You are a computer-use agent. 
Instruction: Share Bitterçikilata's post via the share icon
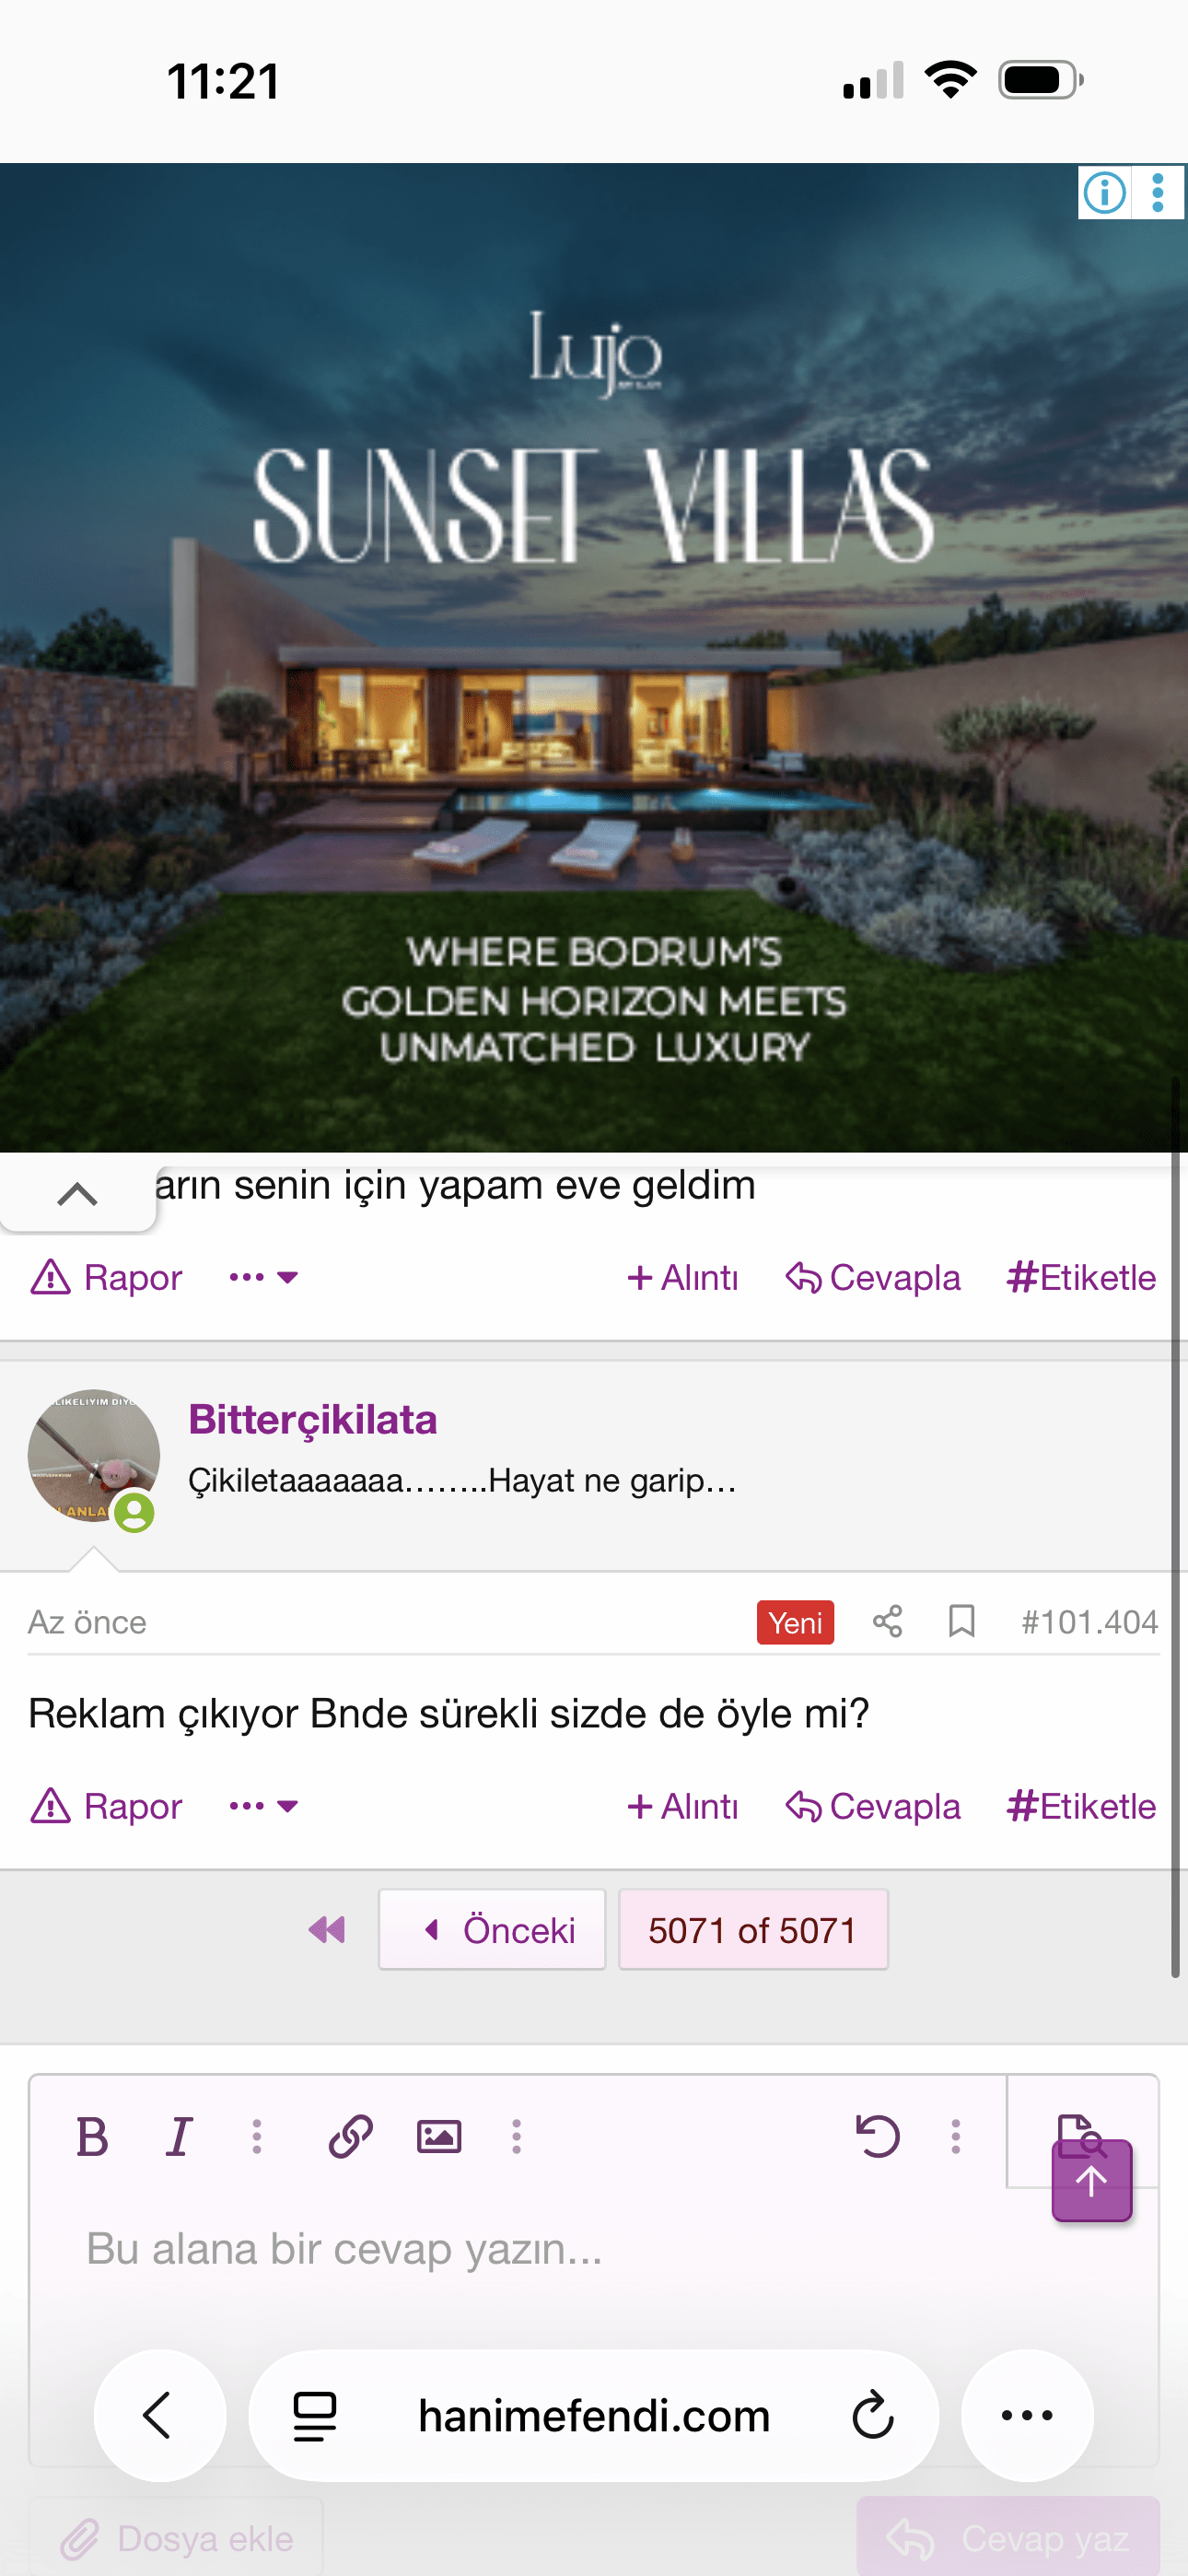point(887,1621)
